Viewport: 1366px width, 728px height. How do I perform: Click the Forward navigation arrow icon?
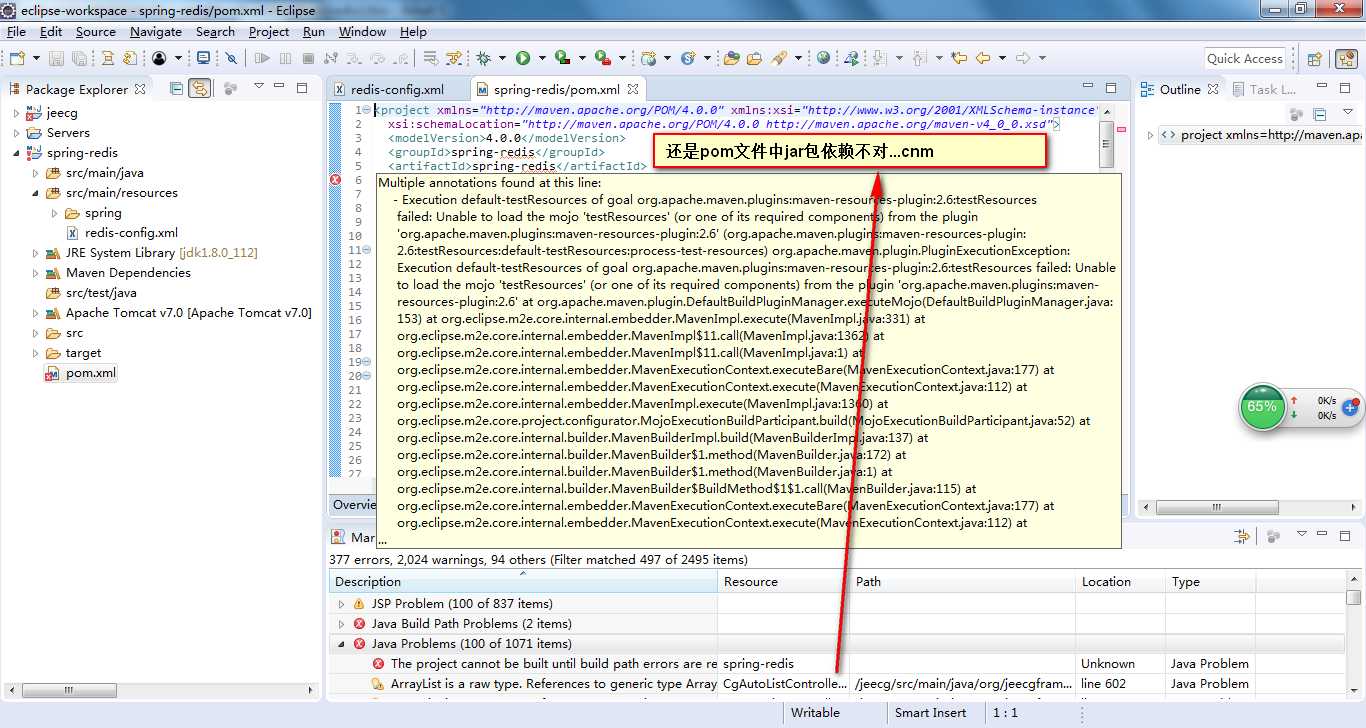[x=1022, y=58]
